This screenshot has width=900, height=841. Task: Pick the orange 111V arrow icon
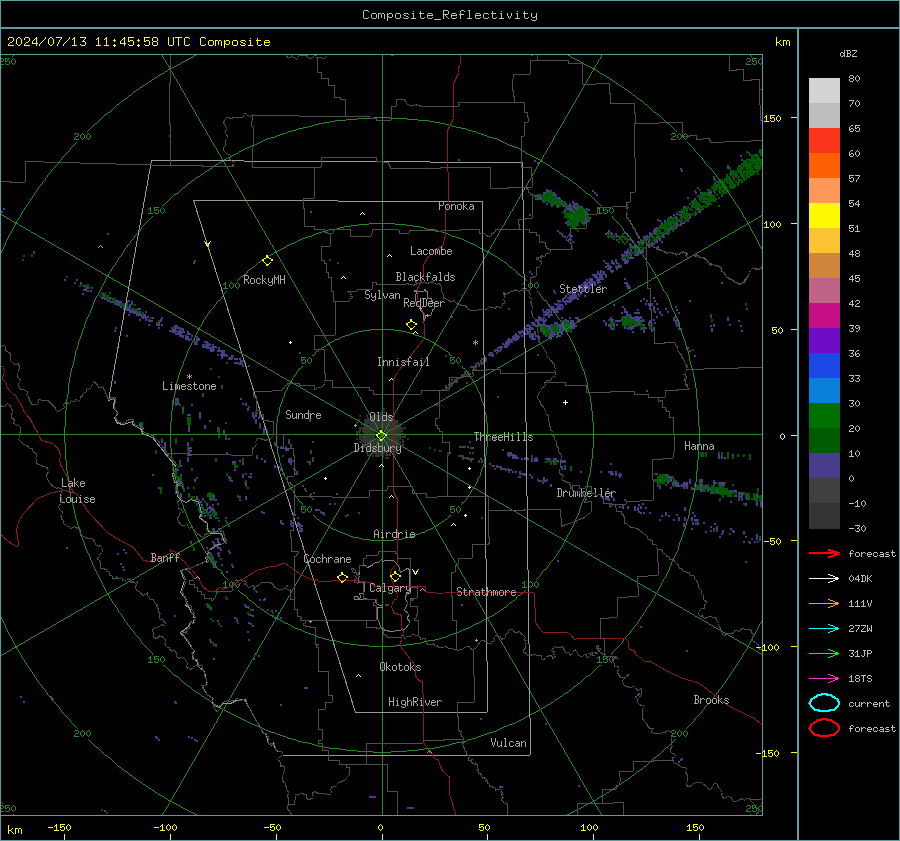824,603
